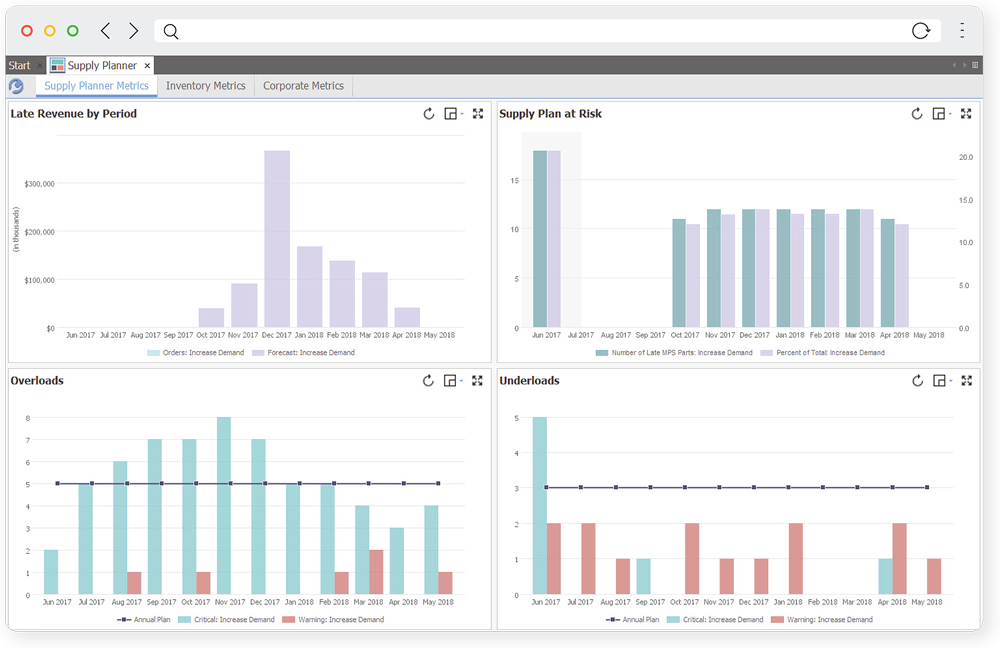Refresh the Overloads chart
Viewport: 1000px width, 648px height.
[429, 381]
